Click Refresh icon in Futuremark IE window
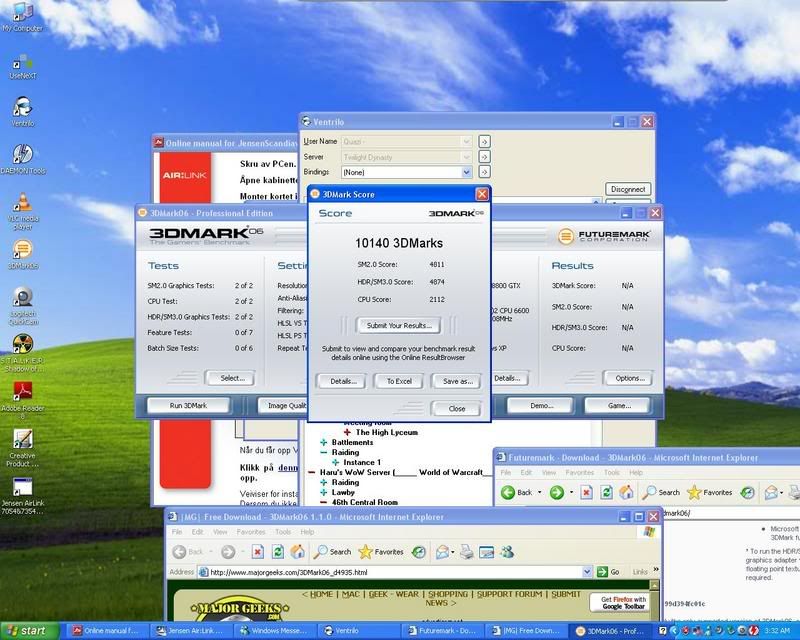This screenshot has height=640, width=800. (606, 493)
